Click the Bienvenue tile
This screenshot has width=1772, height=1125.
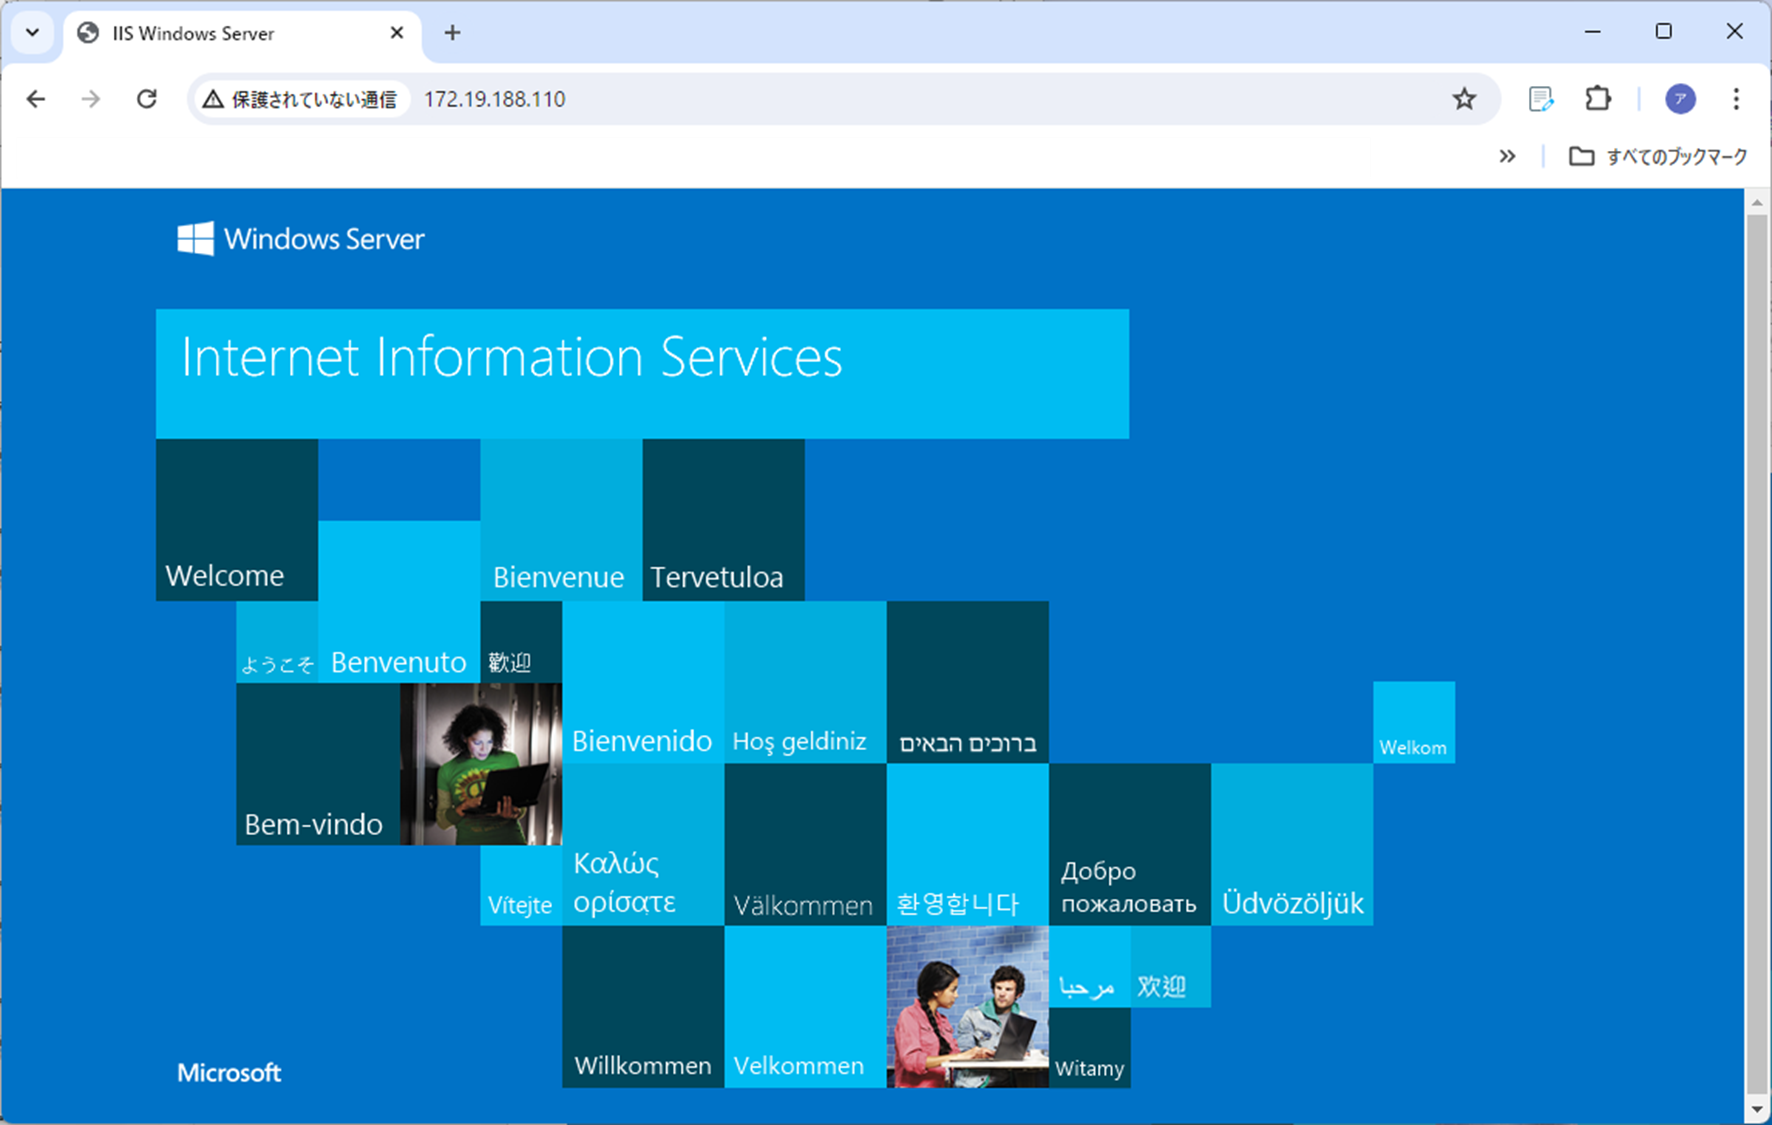[x=561, y=520]
